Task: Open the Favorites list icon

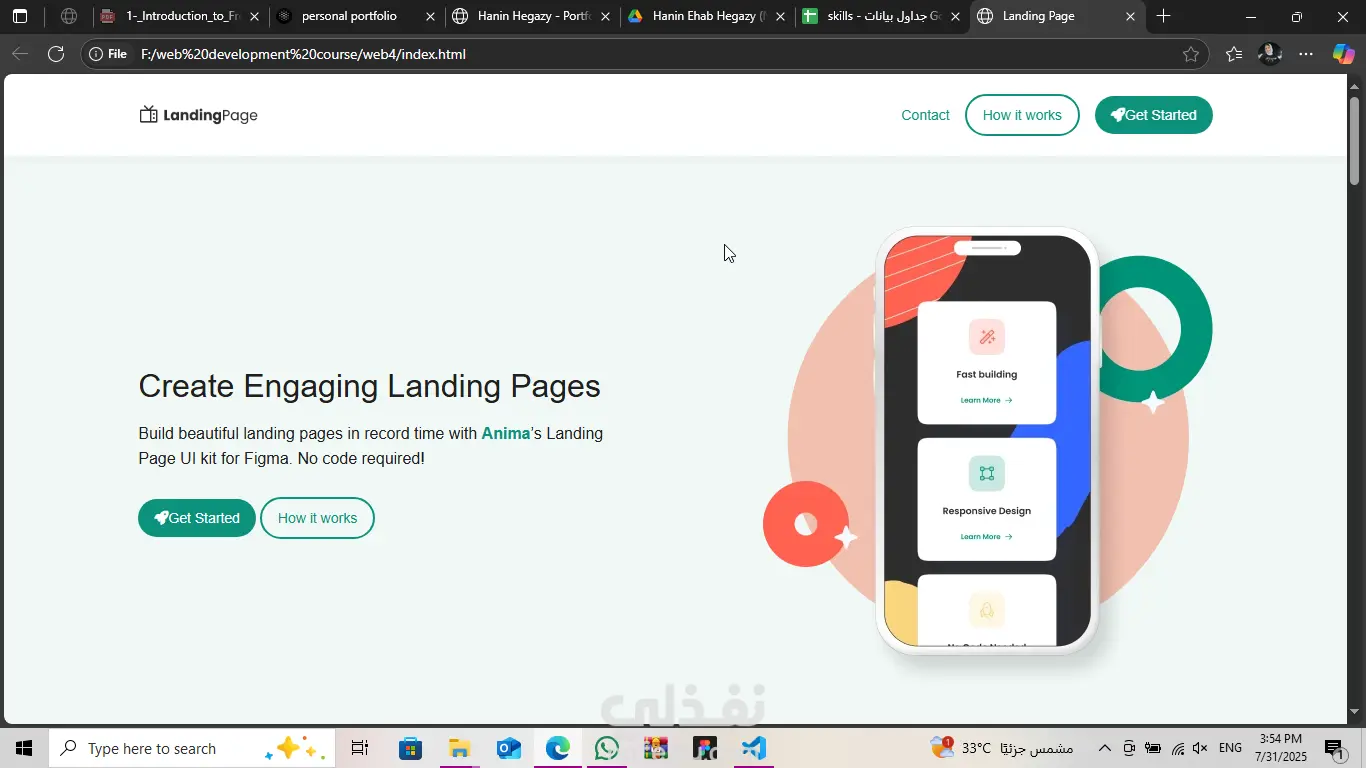Action: [x=1234, y=54]
